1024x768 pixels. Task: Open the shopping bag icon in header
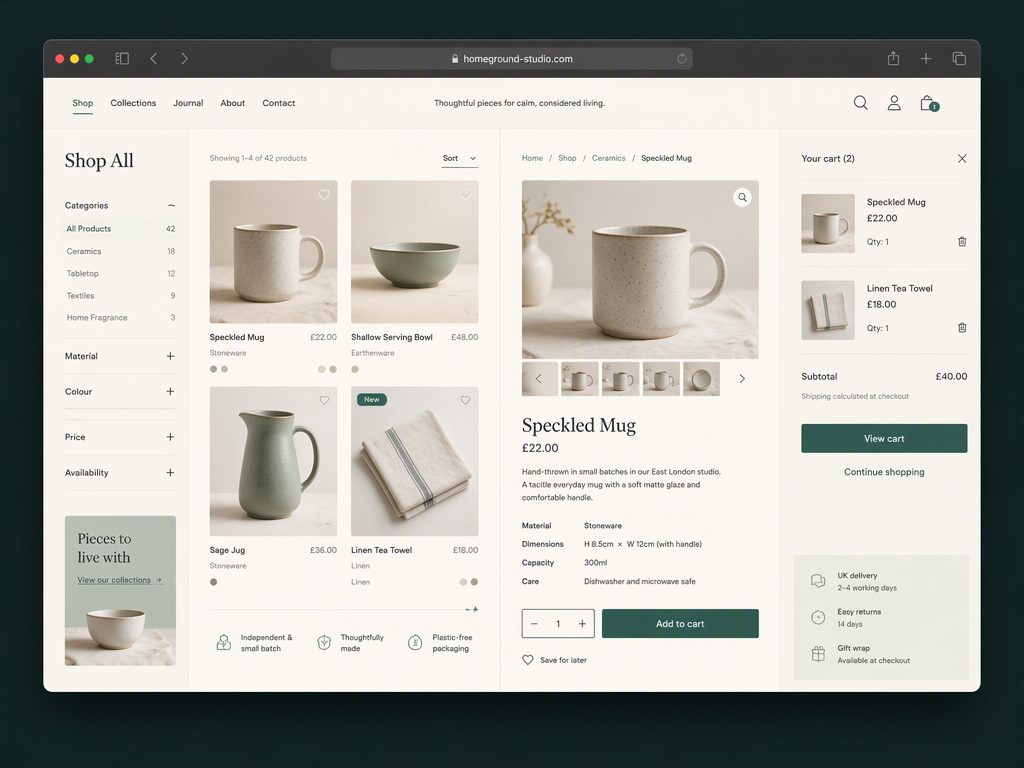point(929,103)
